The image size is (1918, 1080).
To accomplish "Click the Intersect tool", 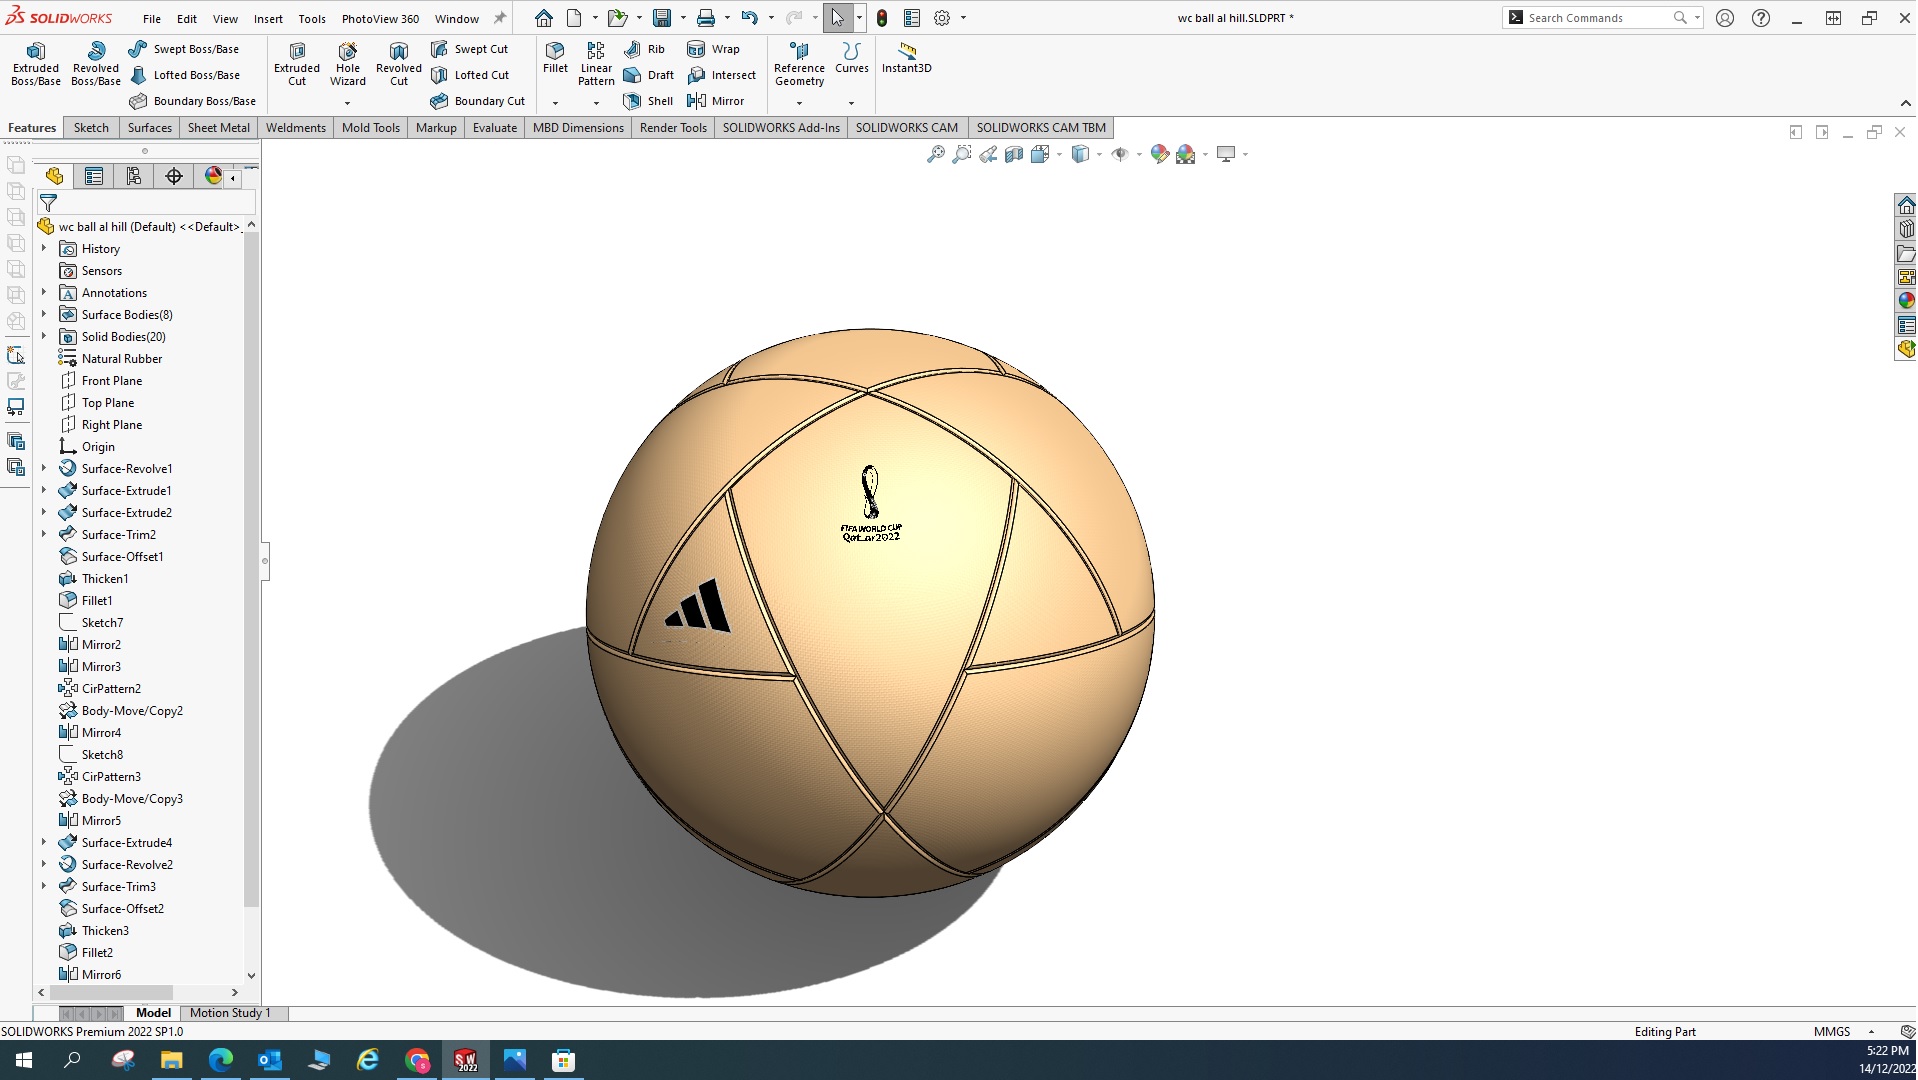I will (721, 75).
